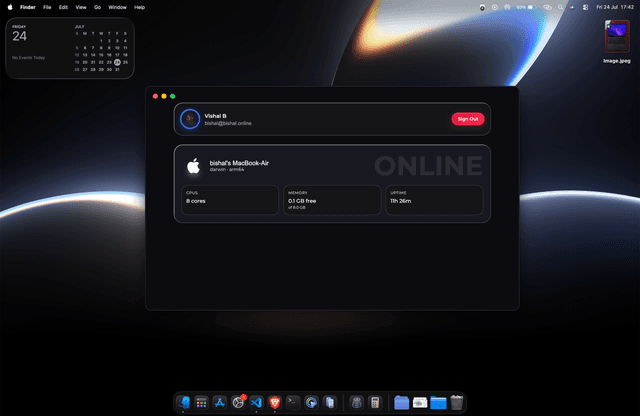640x416 pixels.
Task: Open the ink bottle dock app icon
Action: click(x=356, y=403)
